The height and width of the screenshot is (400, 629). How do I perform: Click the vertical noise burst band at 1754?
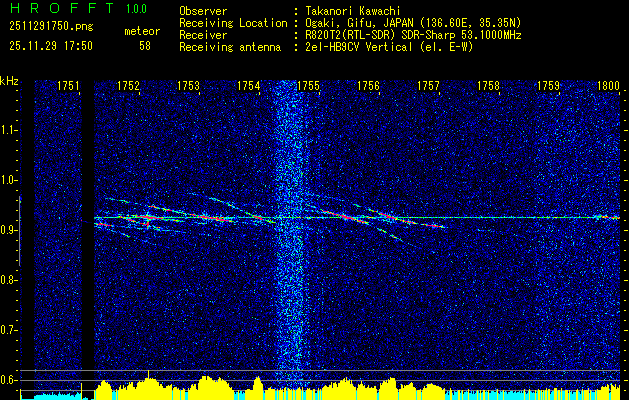point(292,233)
